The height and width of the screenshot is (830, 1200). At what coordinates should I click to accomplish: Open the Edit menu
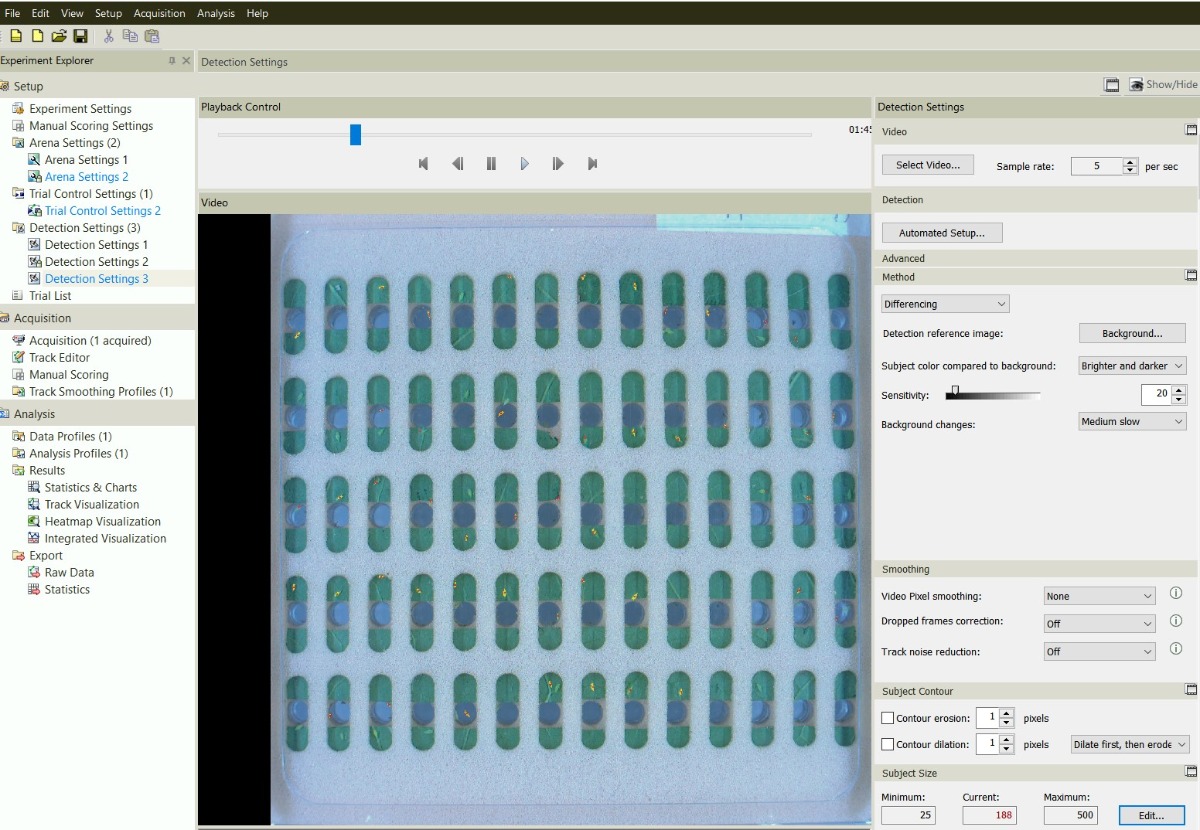click(40, 13)
